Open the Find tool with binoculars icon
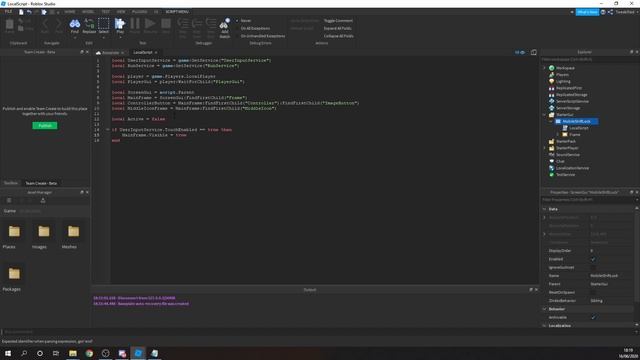Screen dimensions: 640x360 pos(75,26)
